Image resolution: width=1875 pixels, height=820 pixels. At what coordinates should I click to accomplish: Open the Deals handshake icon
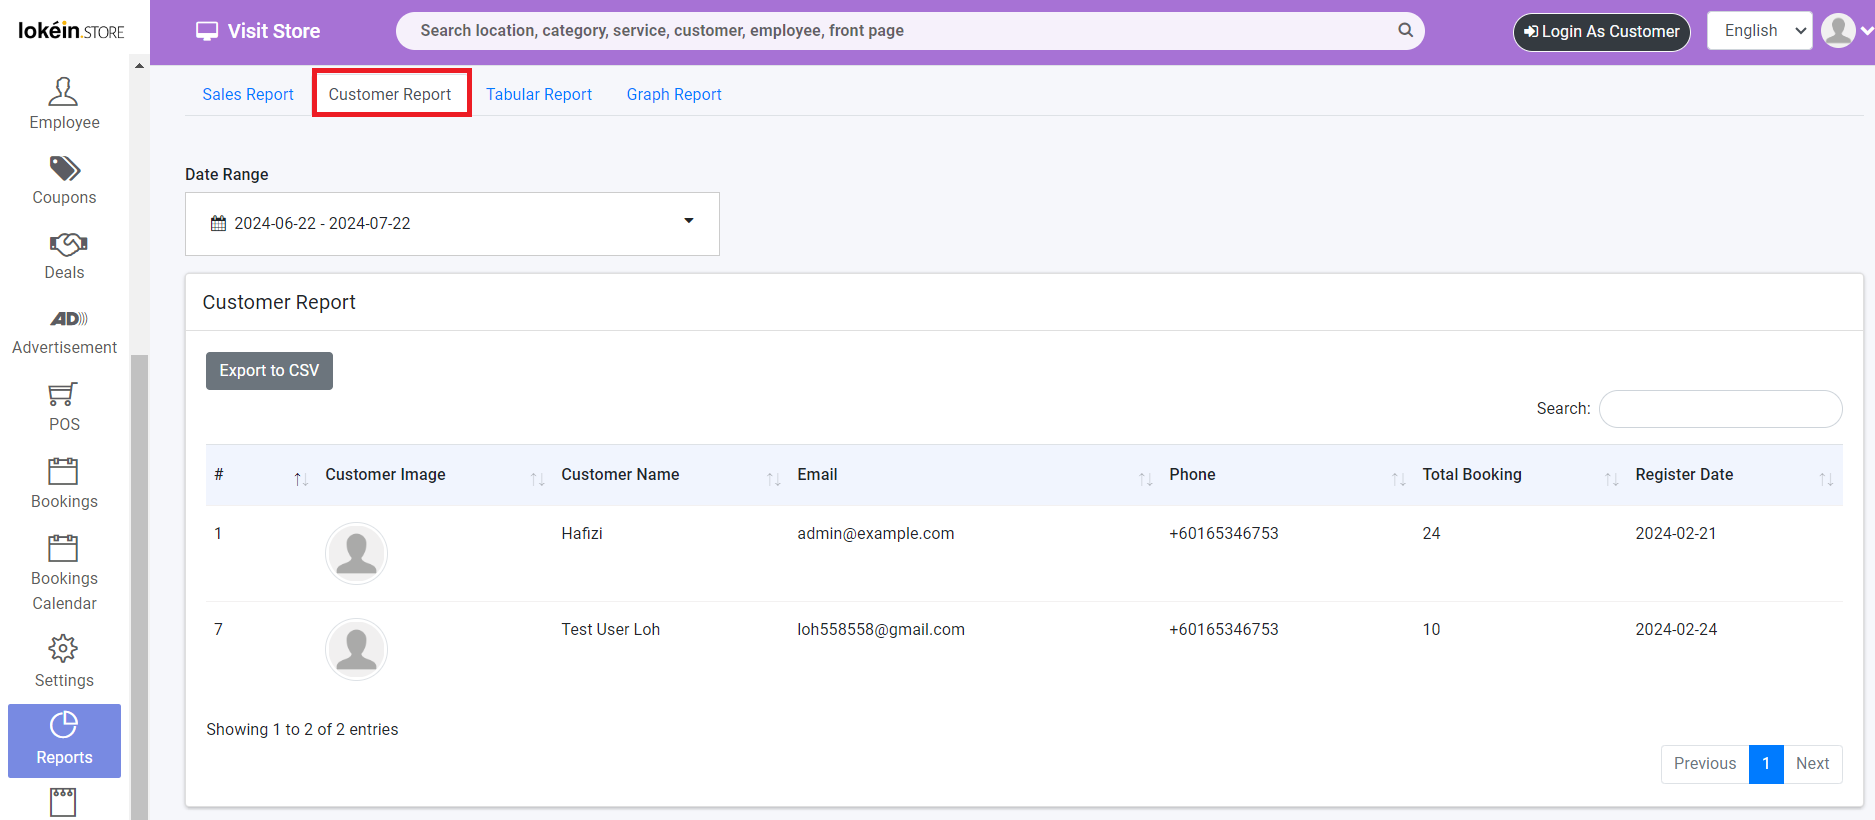[68, 244]
